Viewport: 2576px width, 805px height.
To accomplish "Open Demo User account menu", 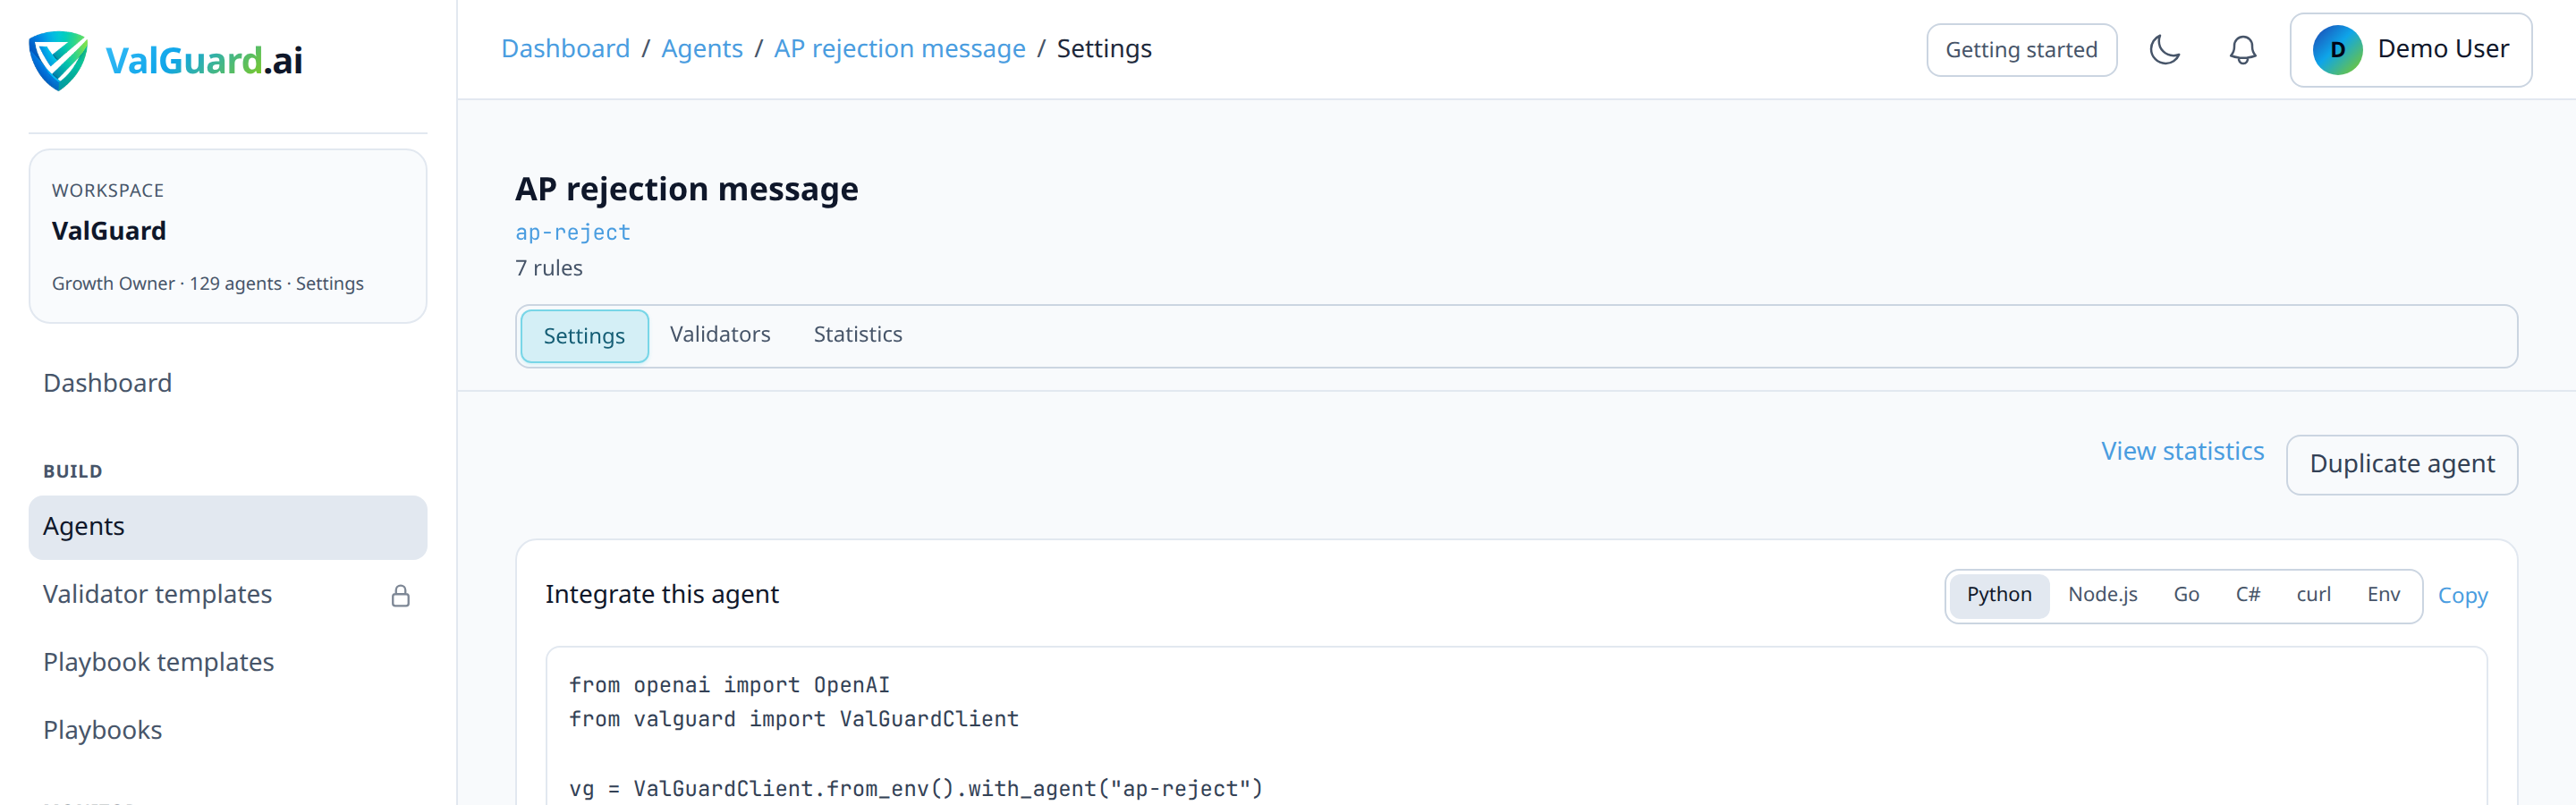I will [2410, 50].
